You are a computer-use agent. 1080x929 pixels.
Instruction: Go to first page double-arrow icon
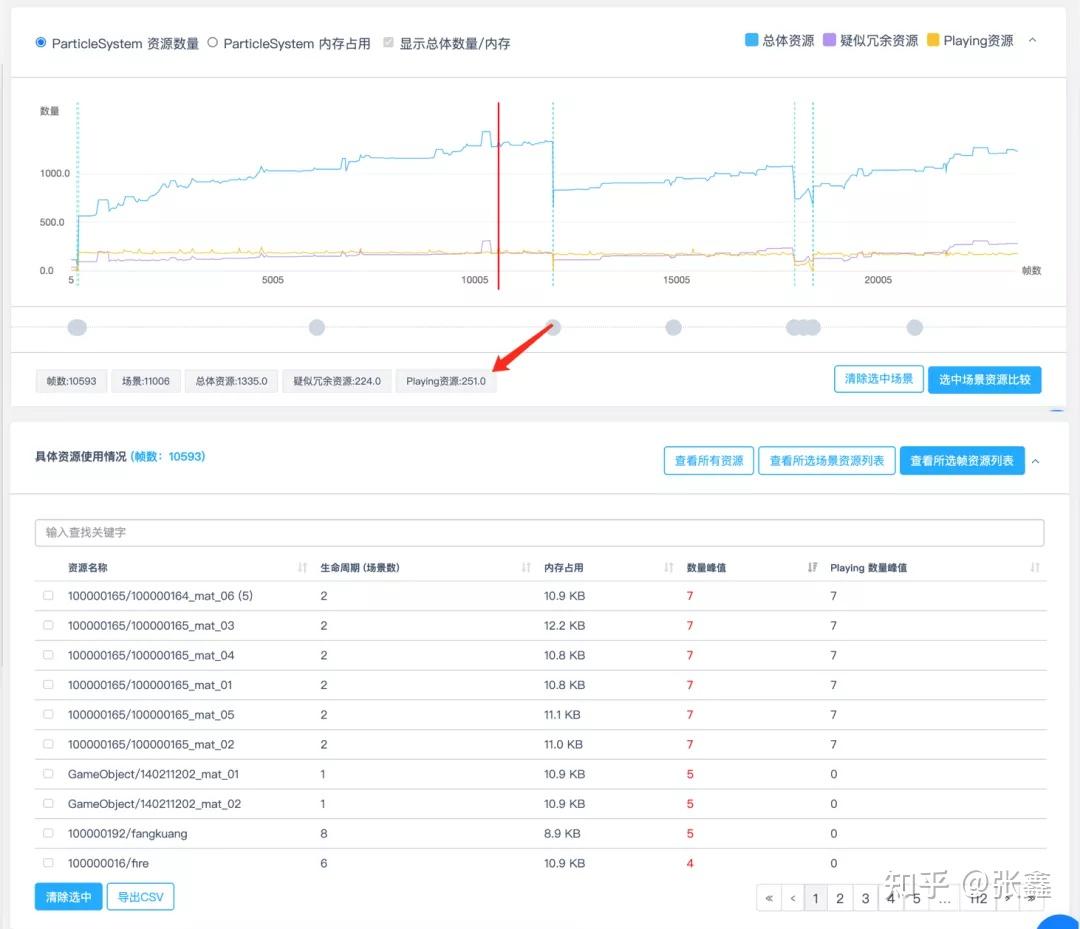click(x=769, y=898)
